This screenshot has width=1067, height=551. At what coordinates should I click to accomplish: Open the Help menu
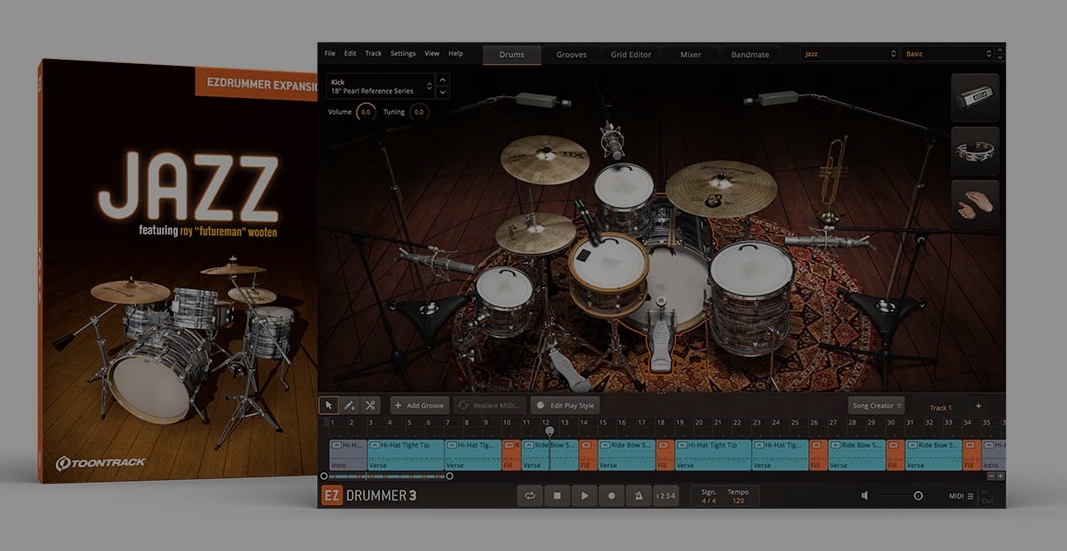click(456, 53)
